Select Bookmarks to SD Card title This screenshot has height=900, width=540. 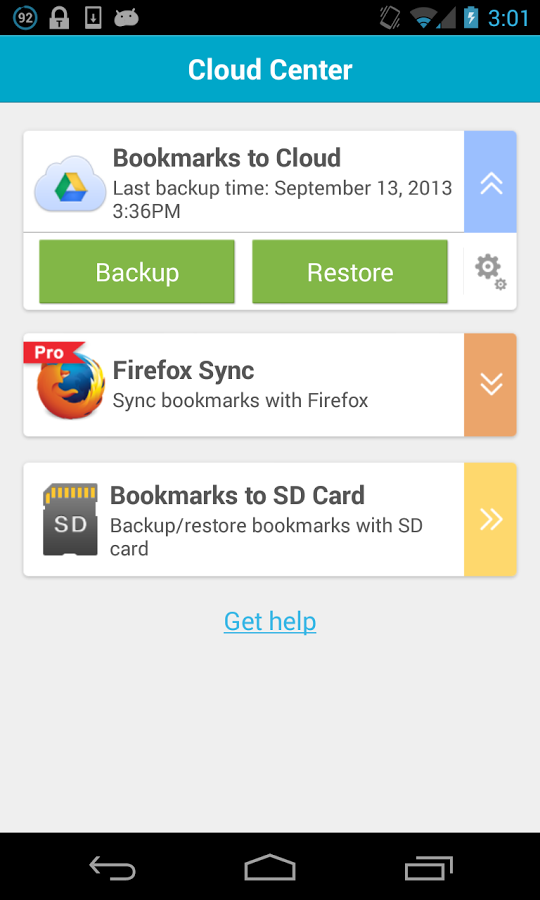click(x=237, y=495)
